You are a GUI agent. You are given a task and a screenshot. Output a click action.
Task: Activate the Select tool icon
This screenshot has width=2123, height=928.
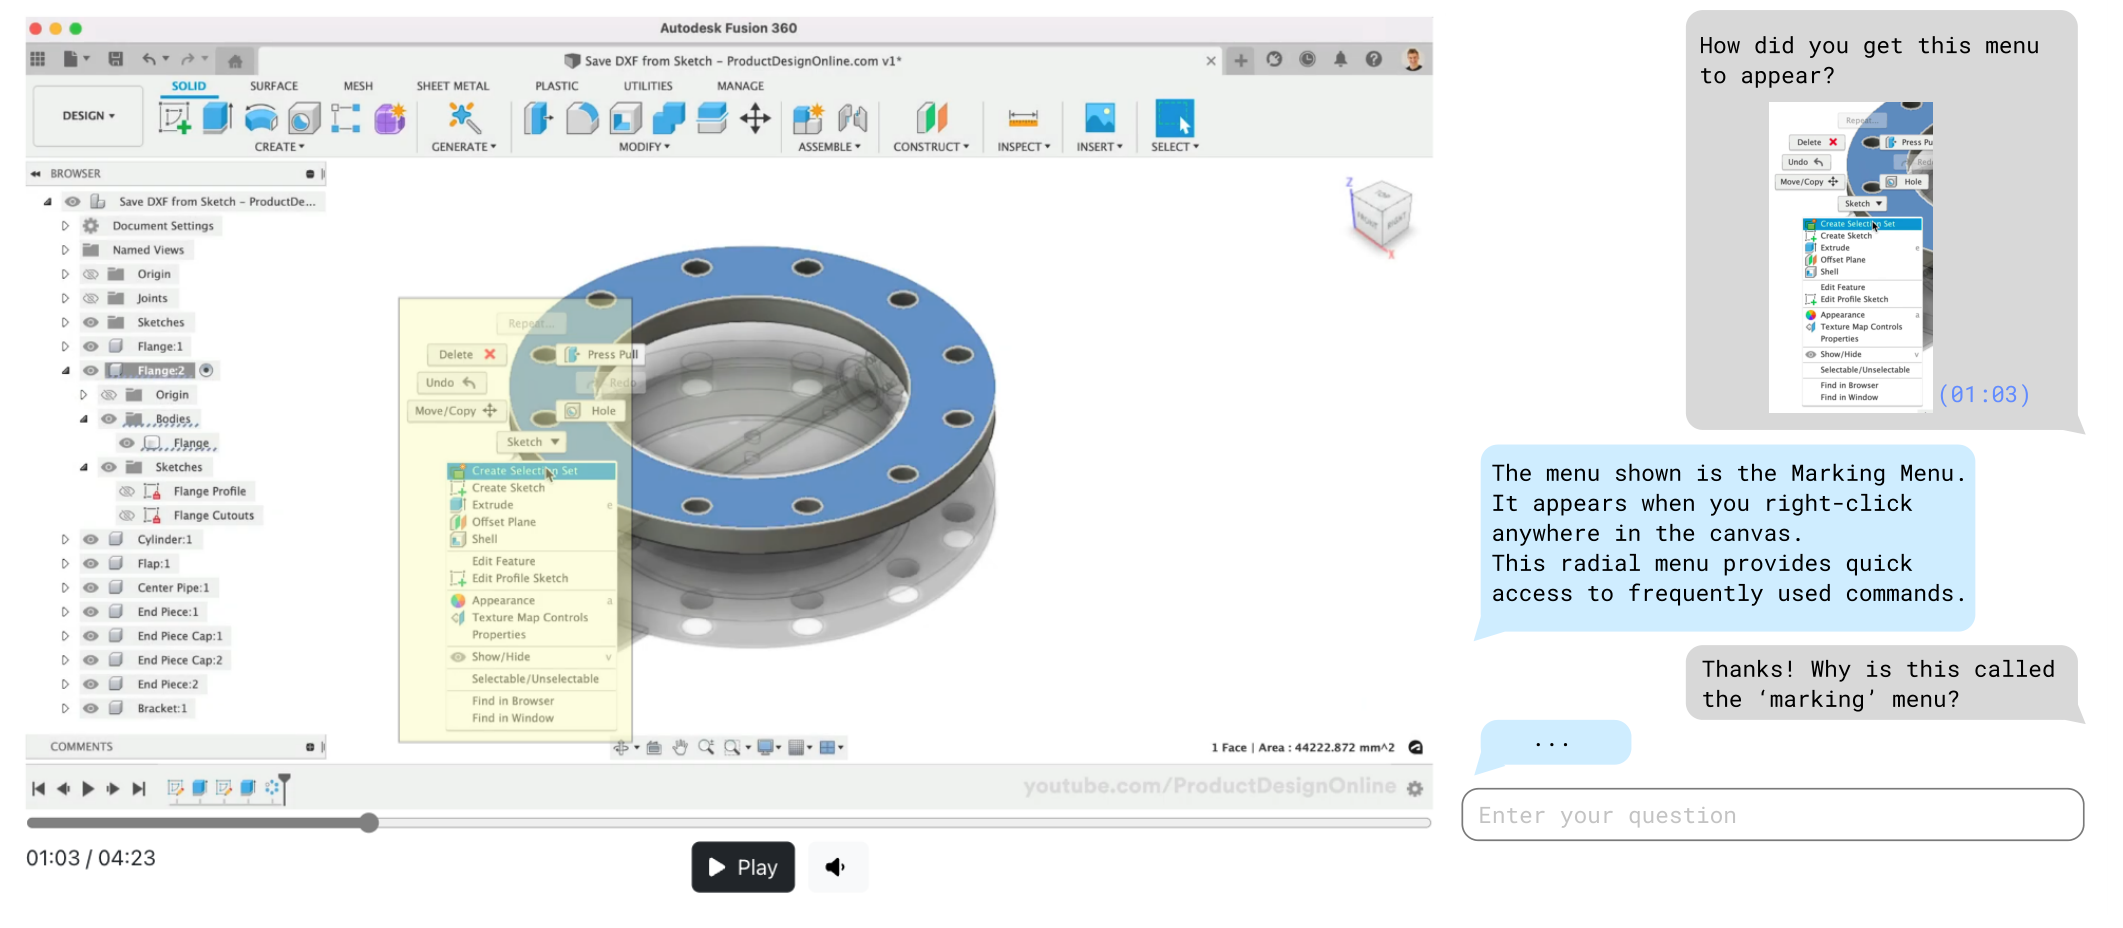click(1174, 118)
